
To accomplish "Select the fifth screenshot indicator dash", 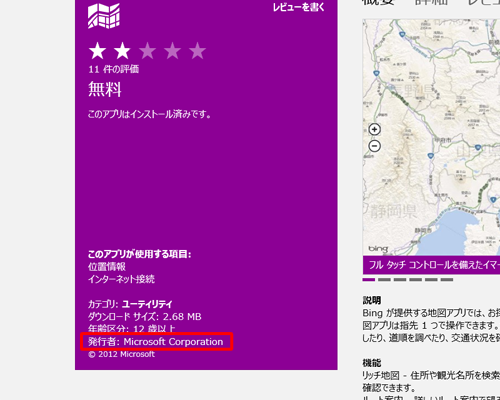I will 431,279.
